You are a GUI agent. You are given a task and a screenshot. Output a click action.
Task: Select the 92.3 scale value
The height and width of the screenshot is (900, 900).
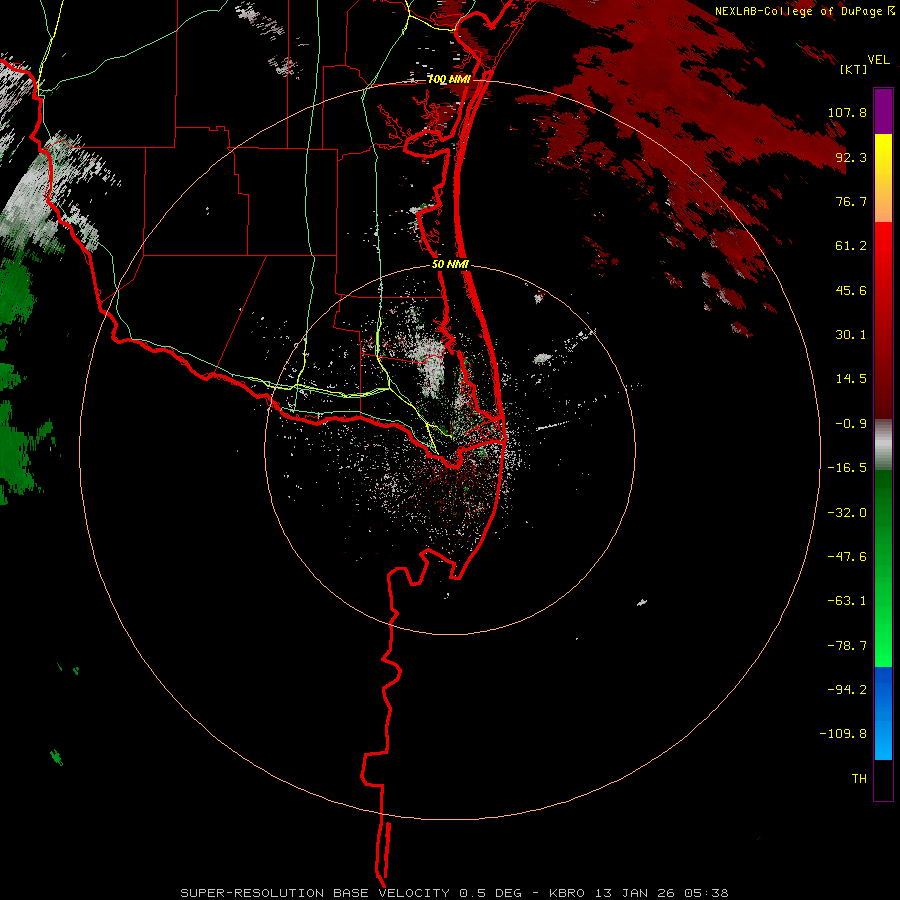click(851, 157)
